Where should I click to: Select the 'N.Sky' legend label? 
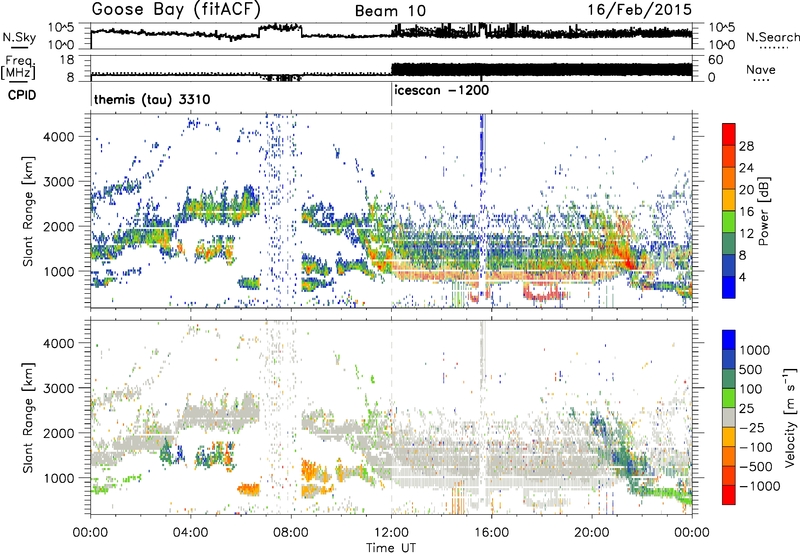(x=19, y=37)
